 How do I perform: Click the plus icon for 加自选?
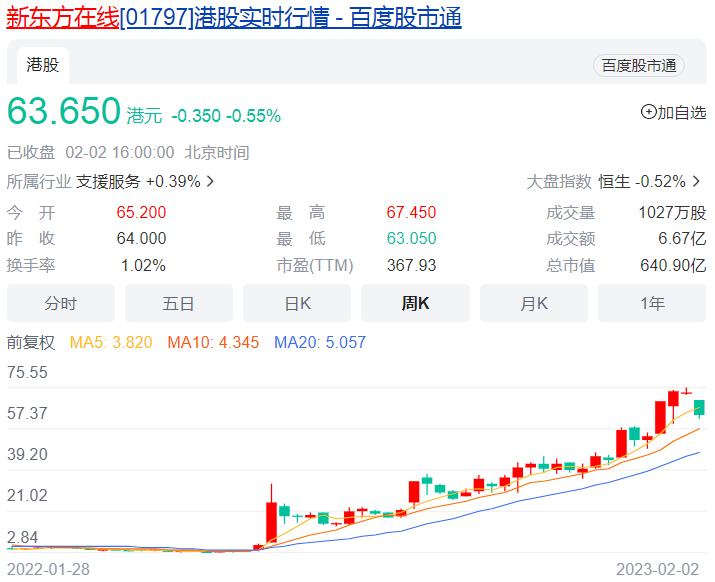(648, 112)
